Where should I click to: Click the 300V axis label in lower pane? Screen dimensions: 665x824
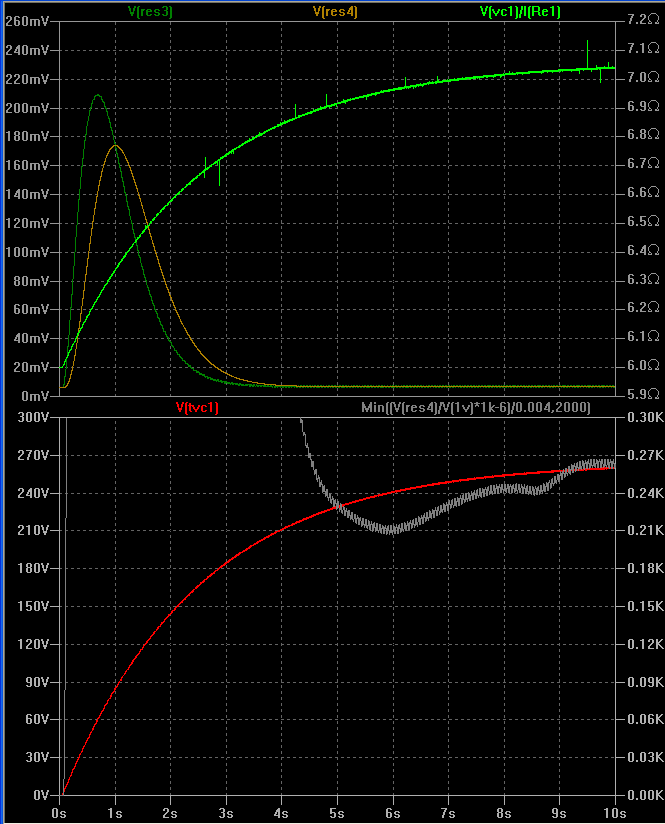(x=33, y=417)
